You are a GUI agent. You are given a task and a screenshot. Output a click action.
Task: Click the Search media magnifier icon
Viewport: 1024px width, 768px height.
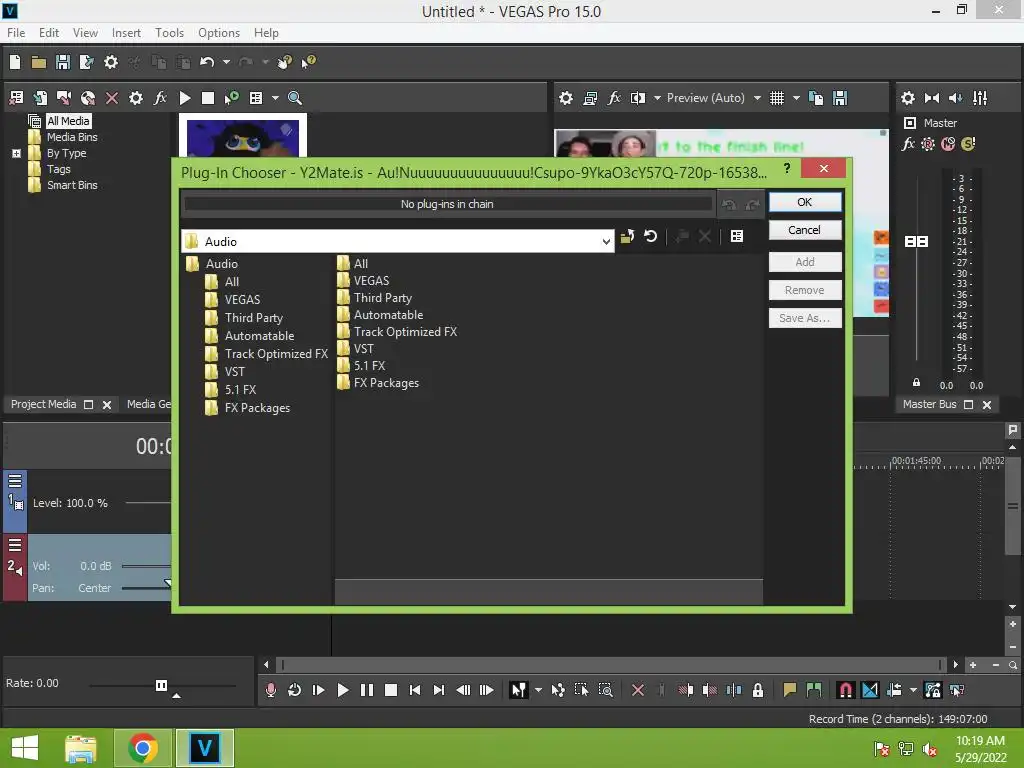[x=295, y=98]
